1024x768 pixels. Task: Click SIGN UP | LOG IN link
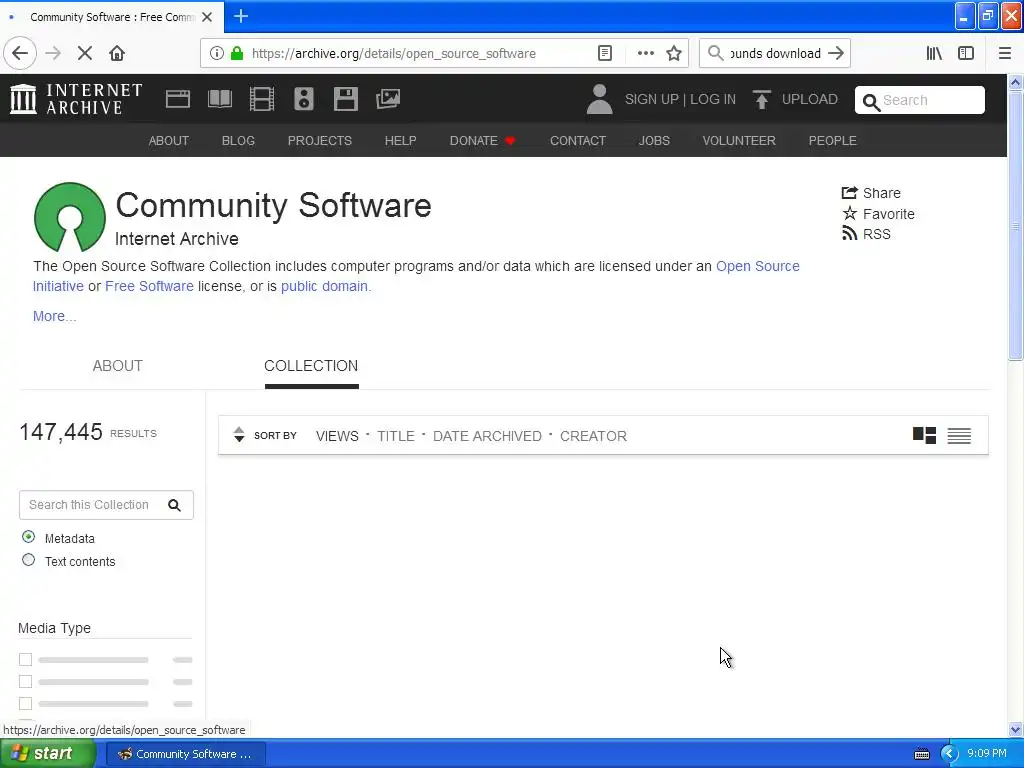click(680, 99)
